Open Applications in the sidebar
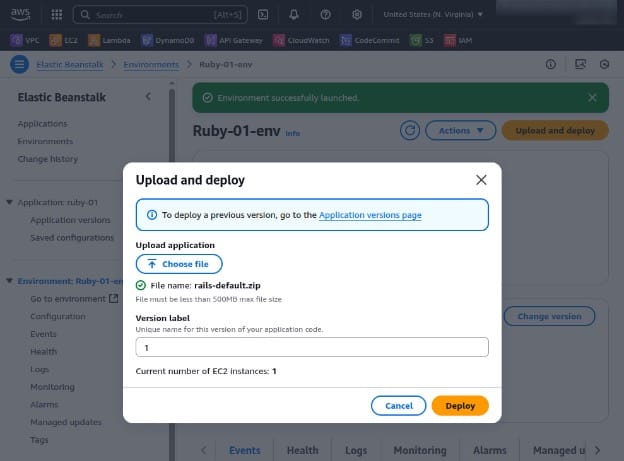The width and height of the screenshot is (624, 461). (43, 123)
